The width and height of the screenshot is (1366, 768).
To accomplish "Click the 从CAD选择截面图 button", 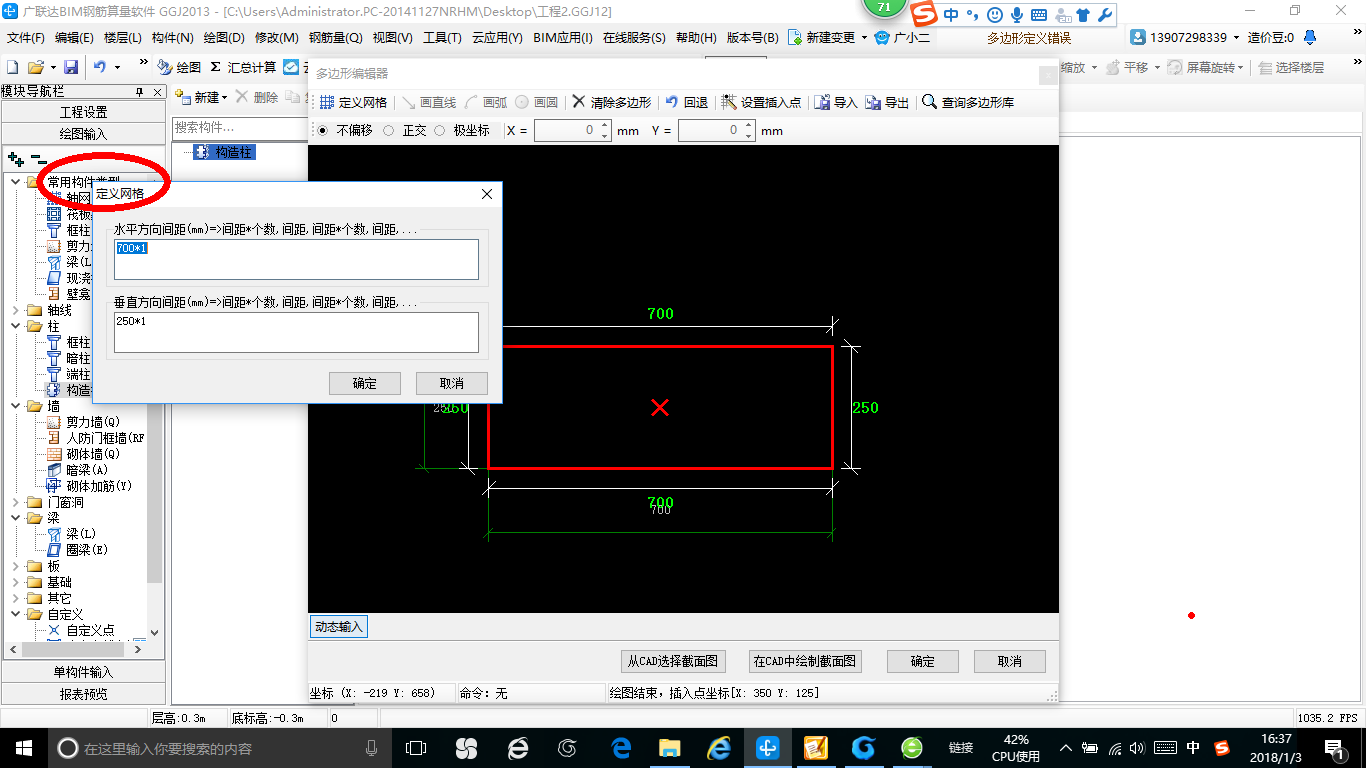I will coord(673,661).
